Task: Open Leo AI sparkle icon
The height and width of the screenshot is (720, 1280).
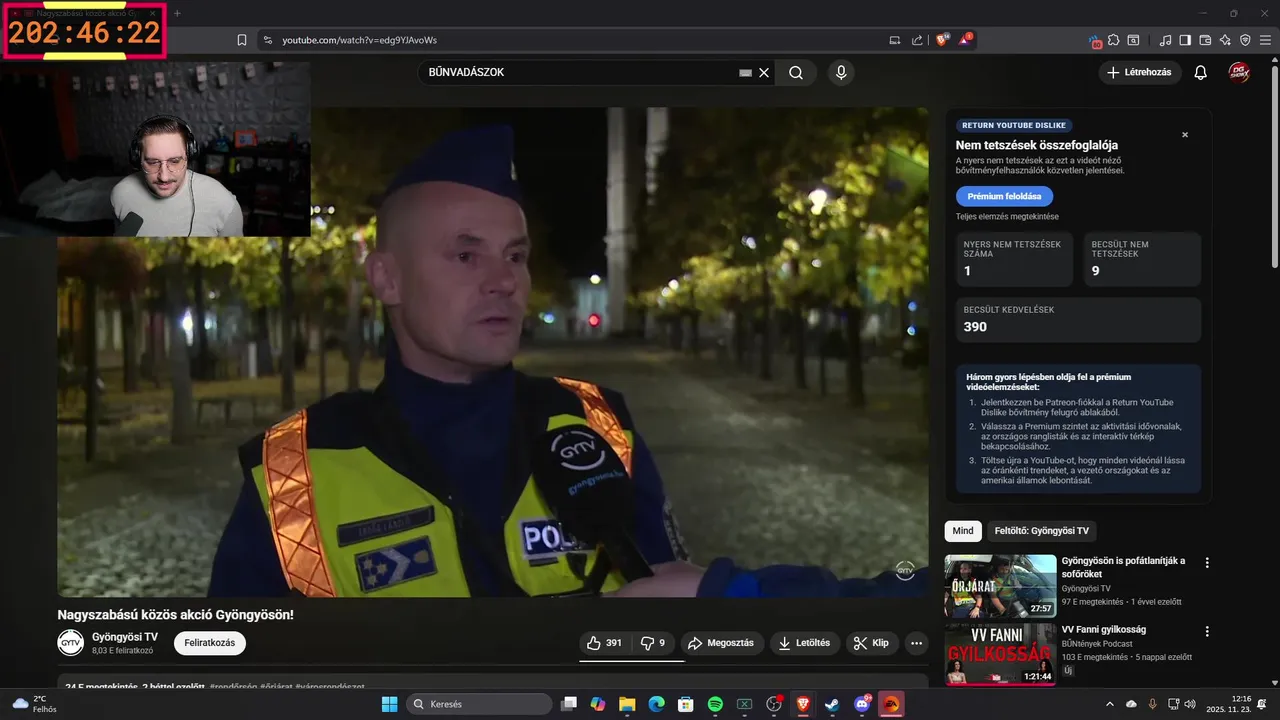Action: pos(1225,40)
